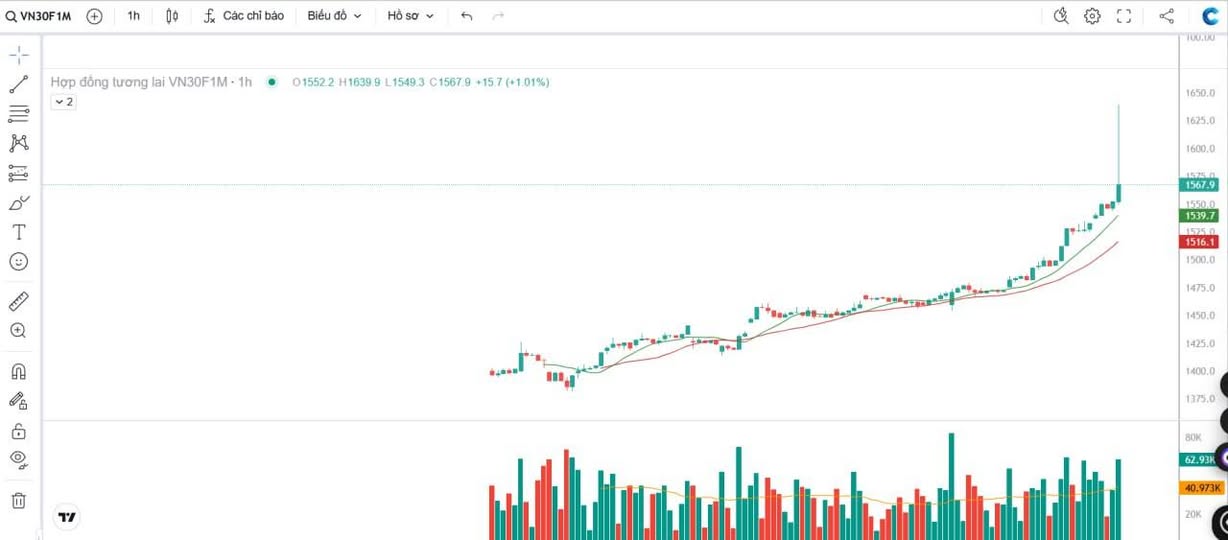The width and height of the screenshot is (1228, 540).
Task: Open chart settings gear
Action: 1092,16
